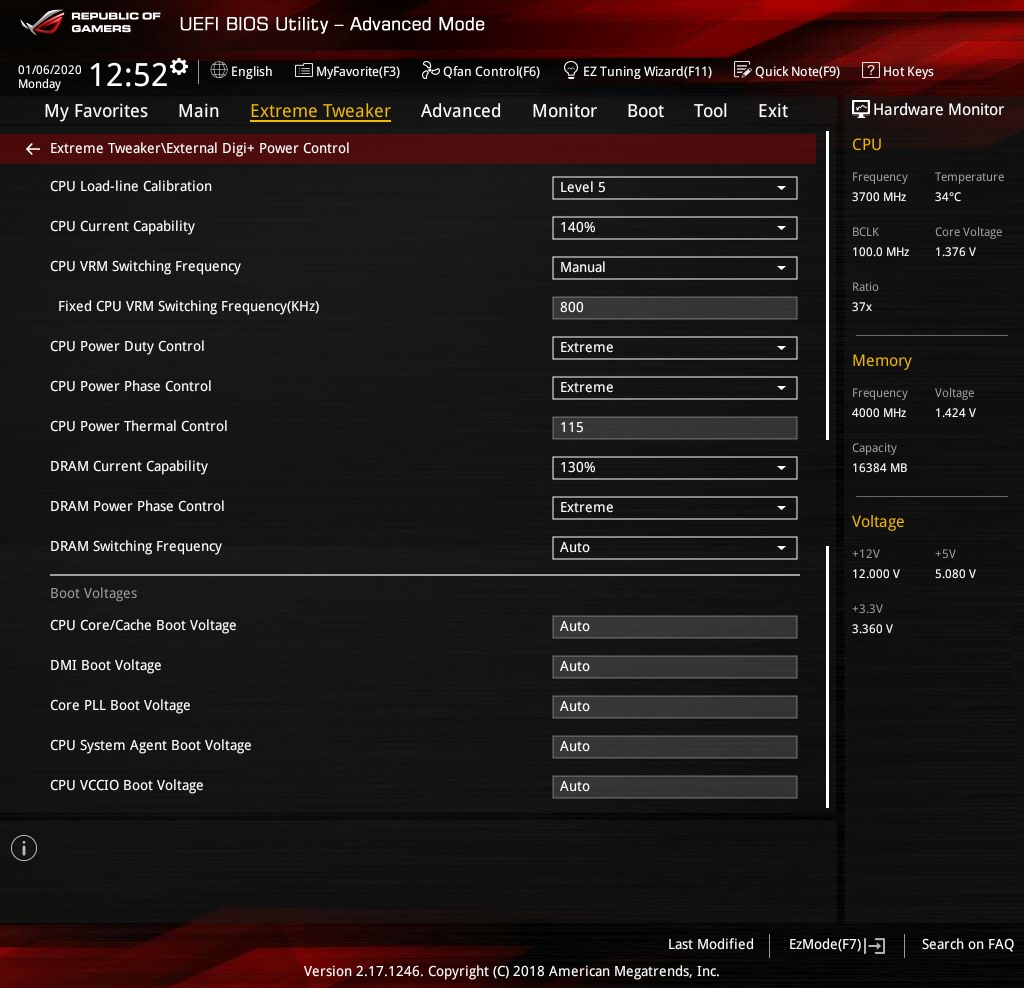Click CPU VCCIO Boot Voltage field
Viewport: 1024px width, 988px height.
click(675, 786)
